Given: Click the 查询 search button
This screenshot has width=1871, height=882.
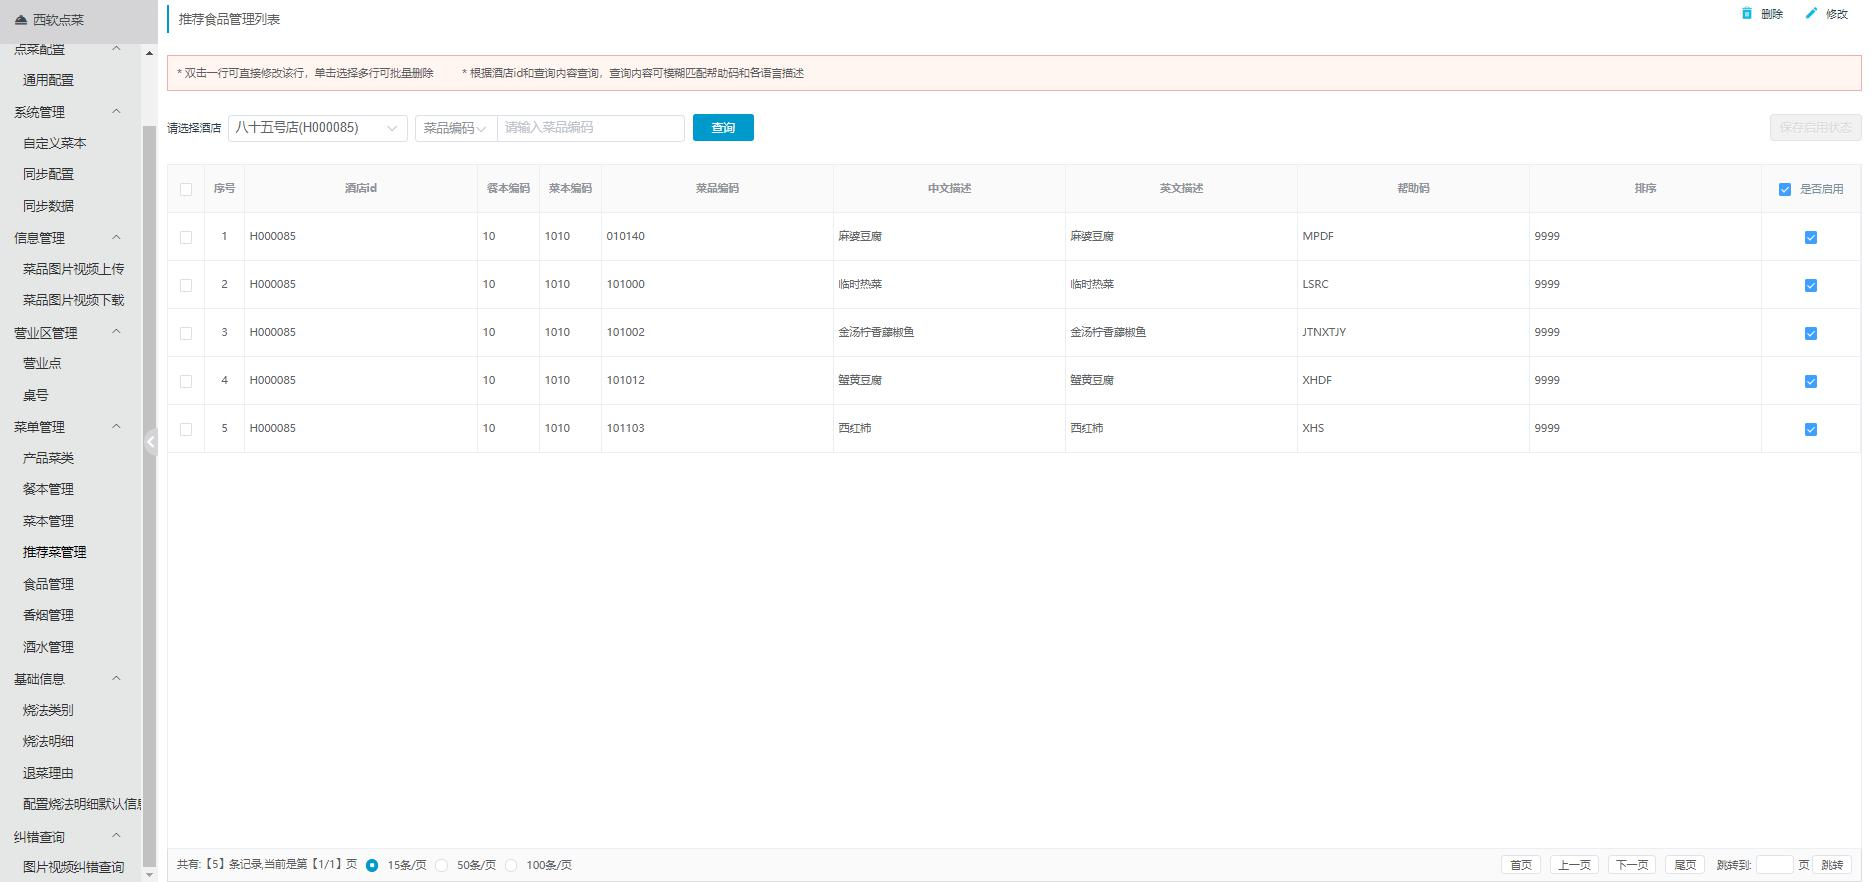Looking at the screenshot, I should click(x=722, y=128).
